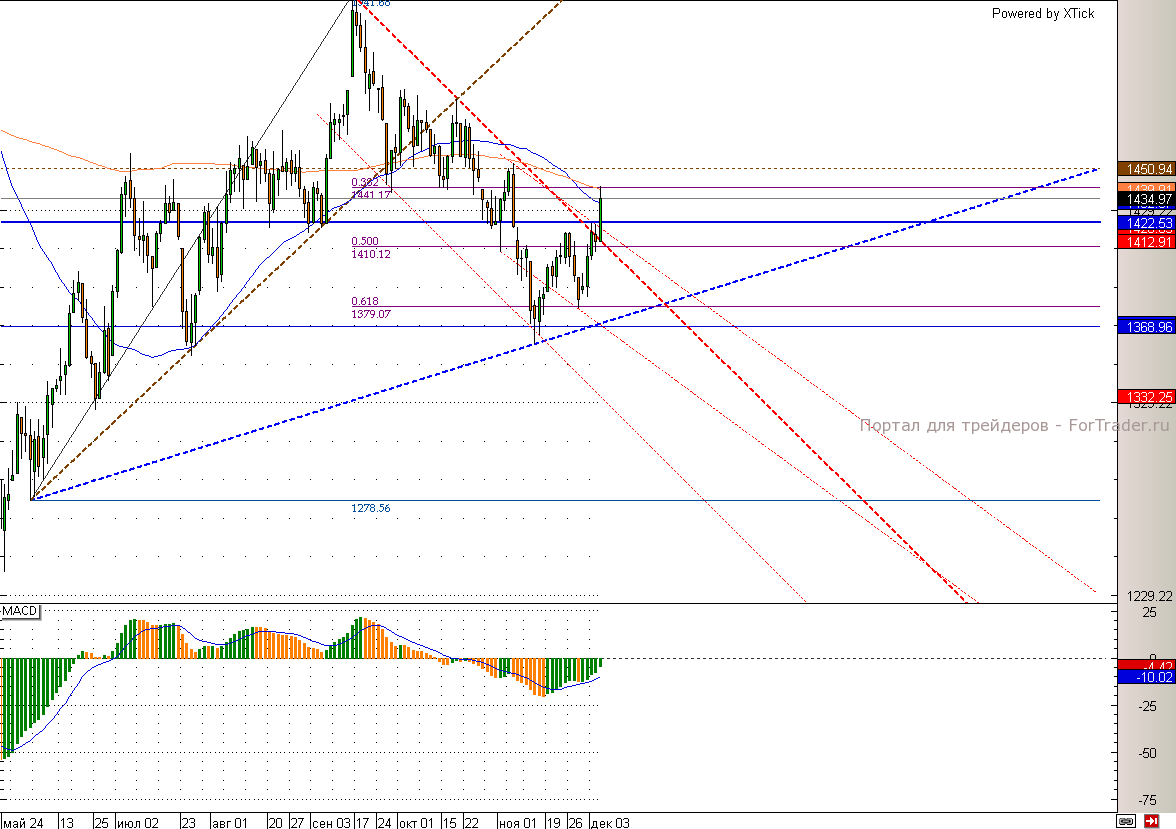Select the black 1434.97 current price label

1146,199
